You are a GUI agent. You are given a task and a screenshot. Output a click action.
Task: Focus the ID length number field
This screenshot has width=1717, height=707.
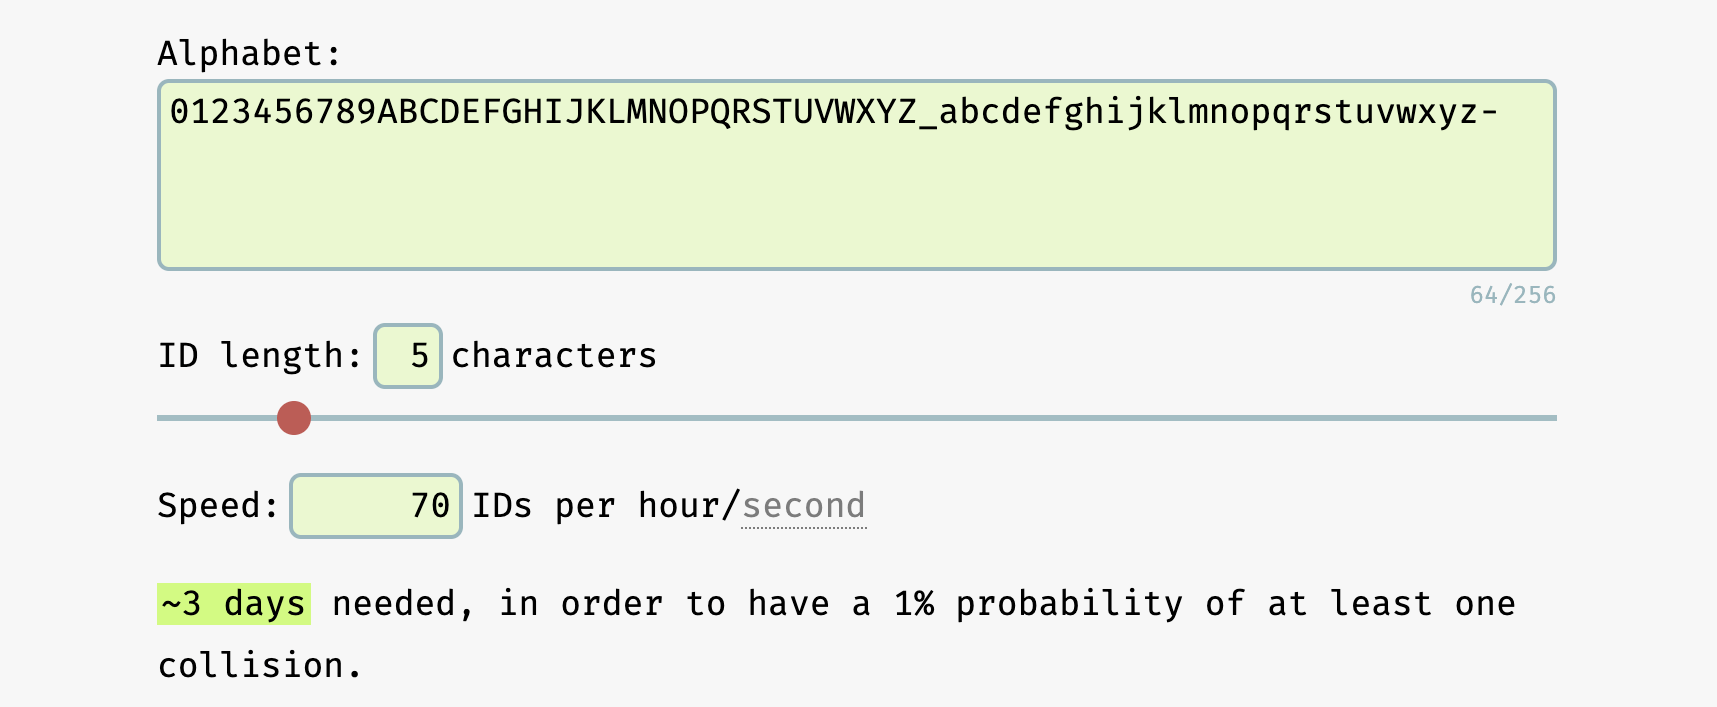click(x=408, y=356)
